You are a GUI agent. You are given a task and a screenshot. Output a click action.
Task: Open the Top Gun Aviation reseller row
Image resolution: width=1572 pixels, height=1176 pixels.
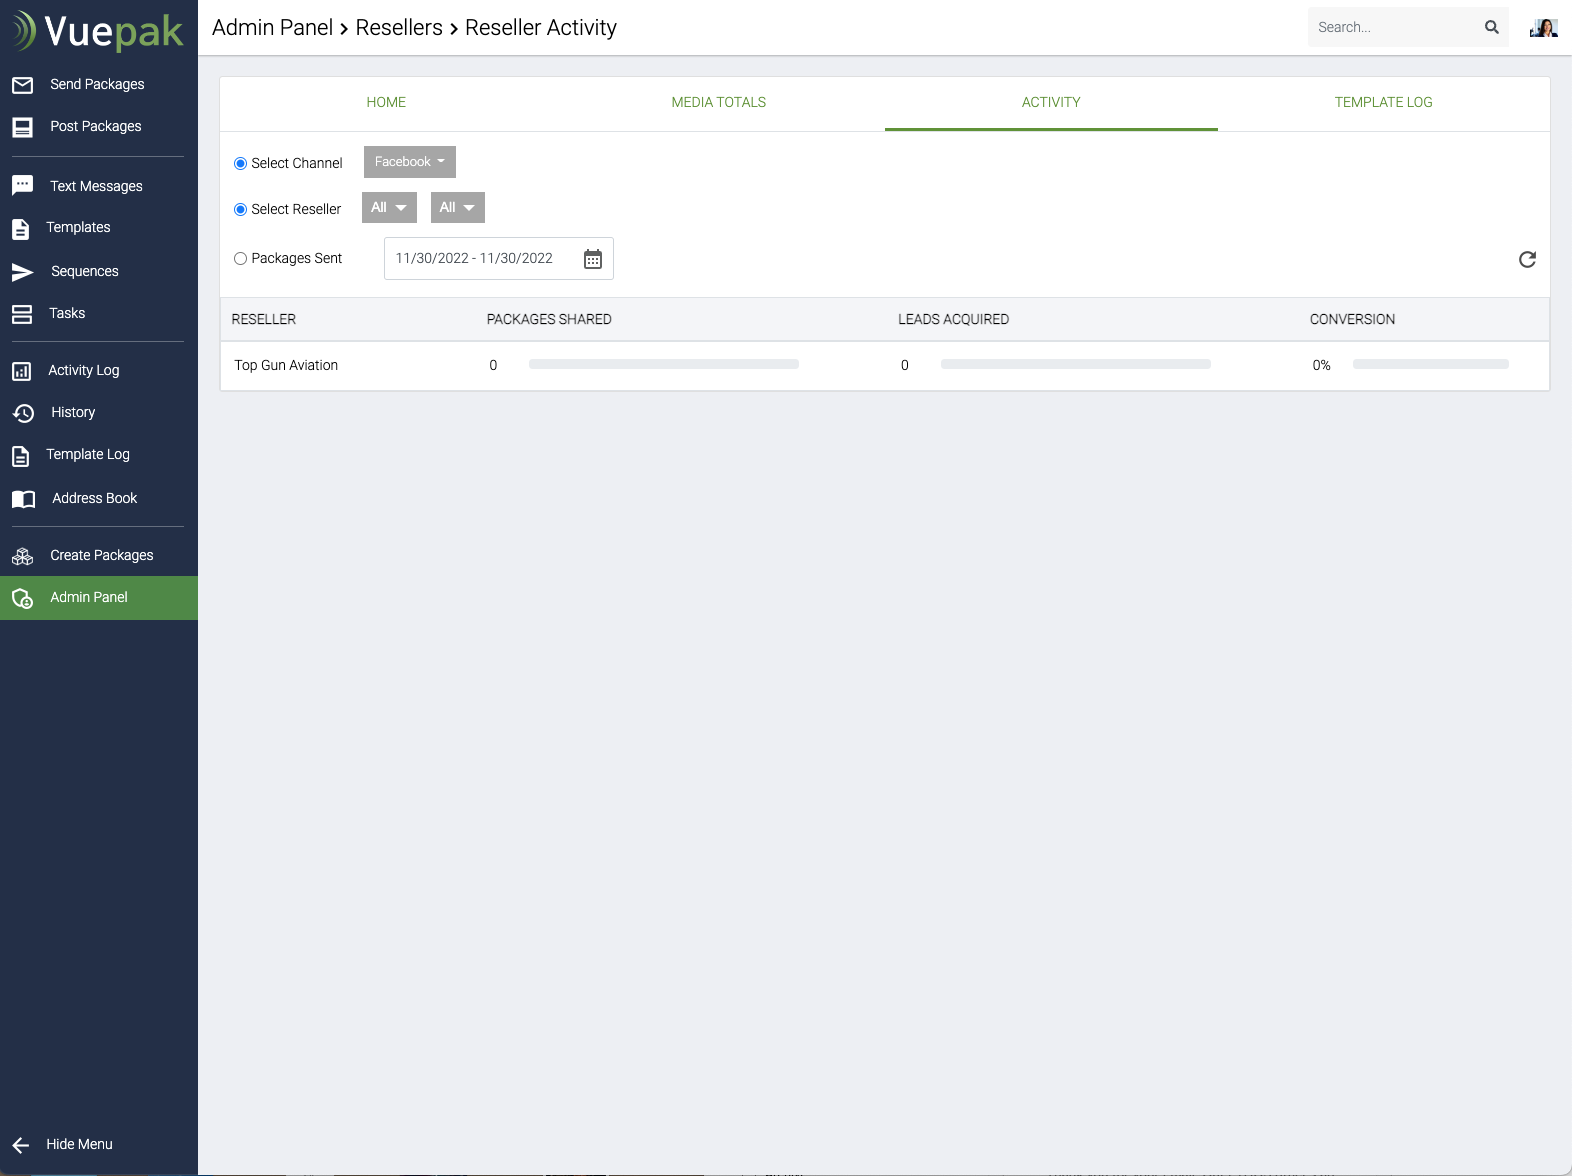coord(286,366)
